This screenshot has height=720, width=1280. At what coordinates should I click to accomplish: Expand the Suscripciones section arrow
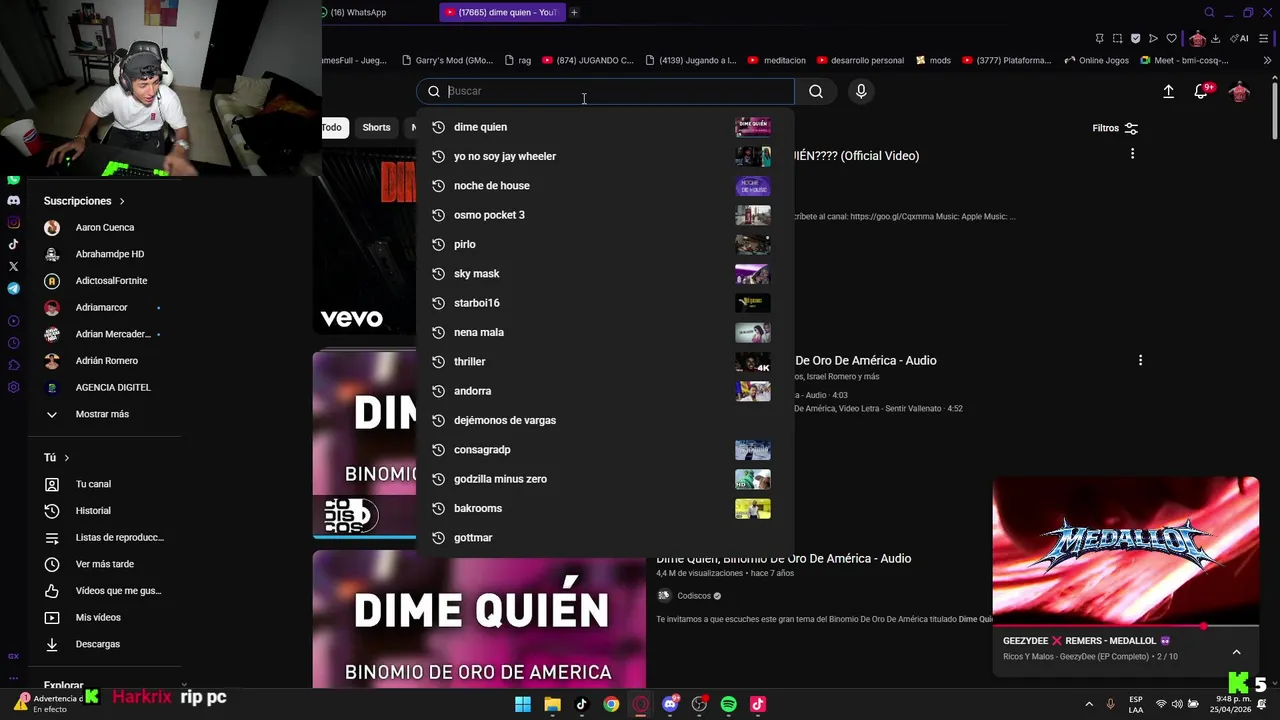coord(122,201)
